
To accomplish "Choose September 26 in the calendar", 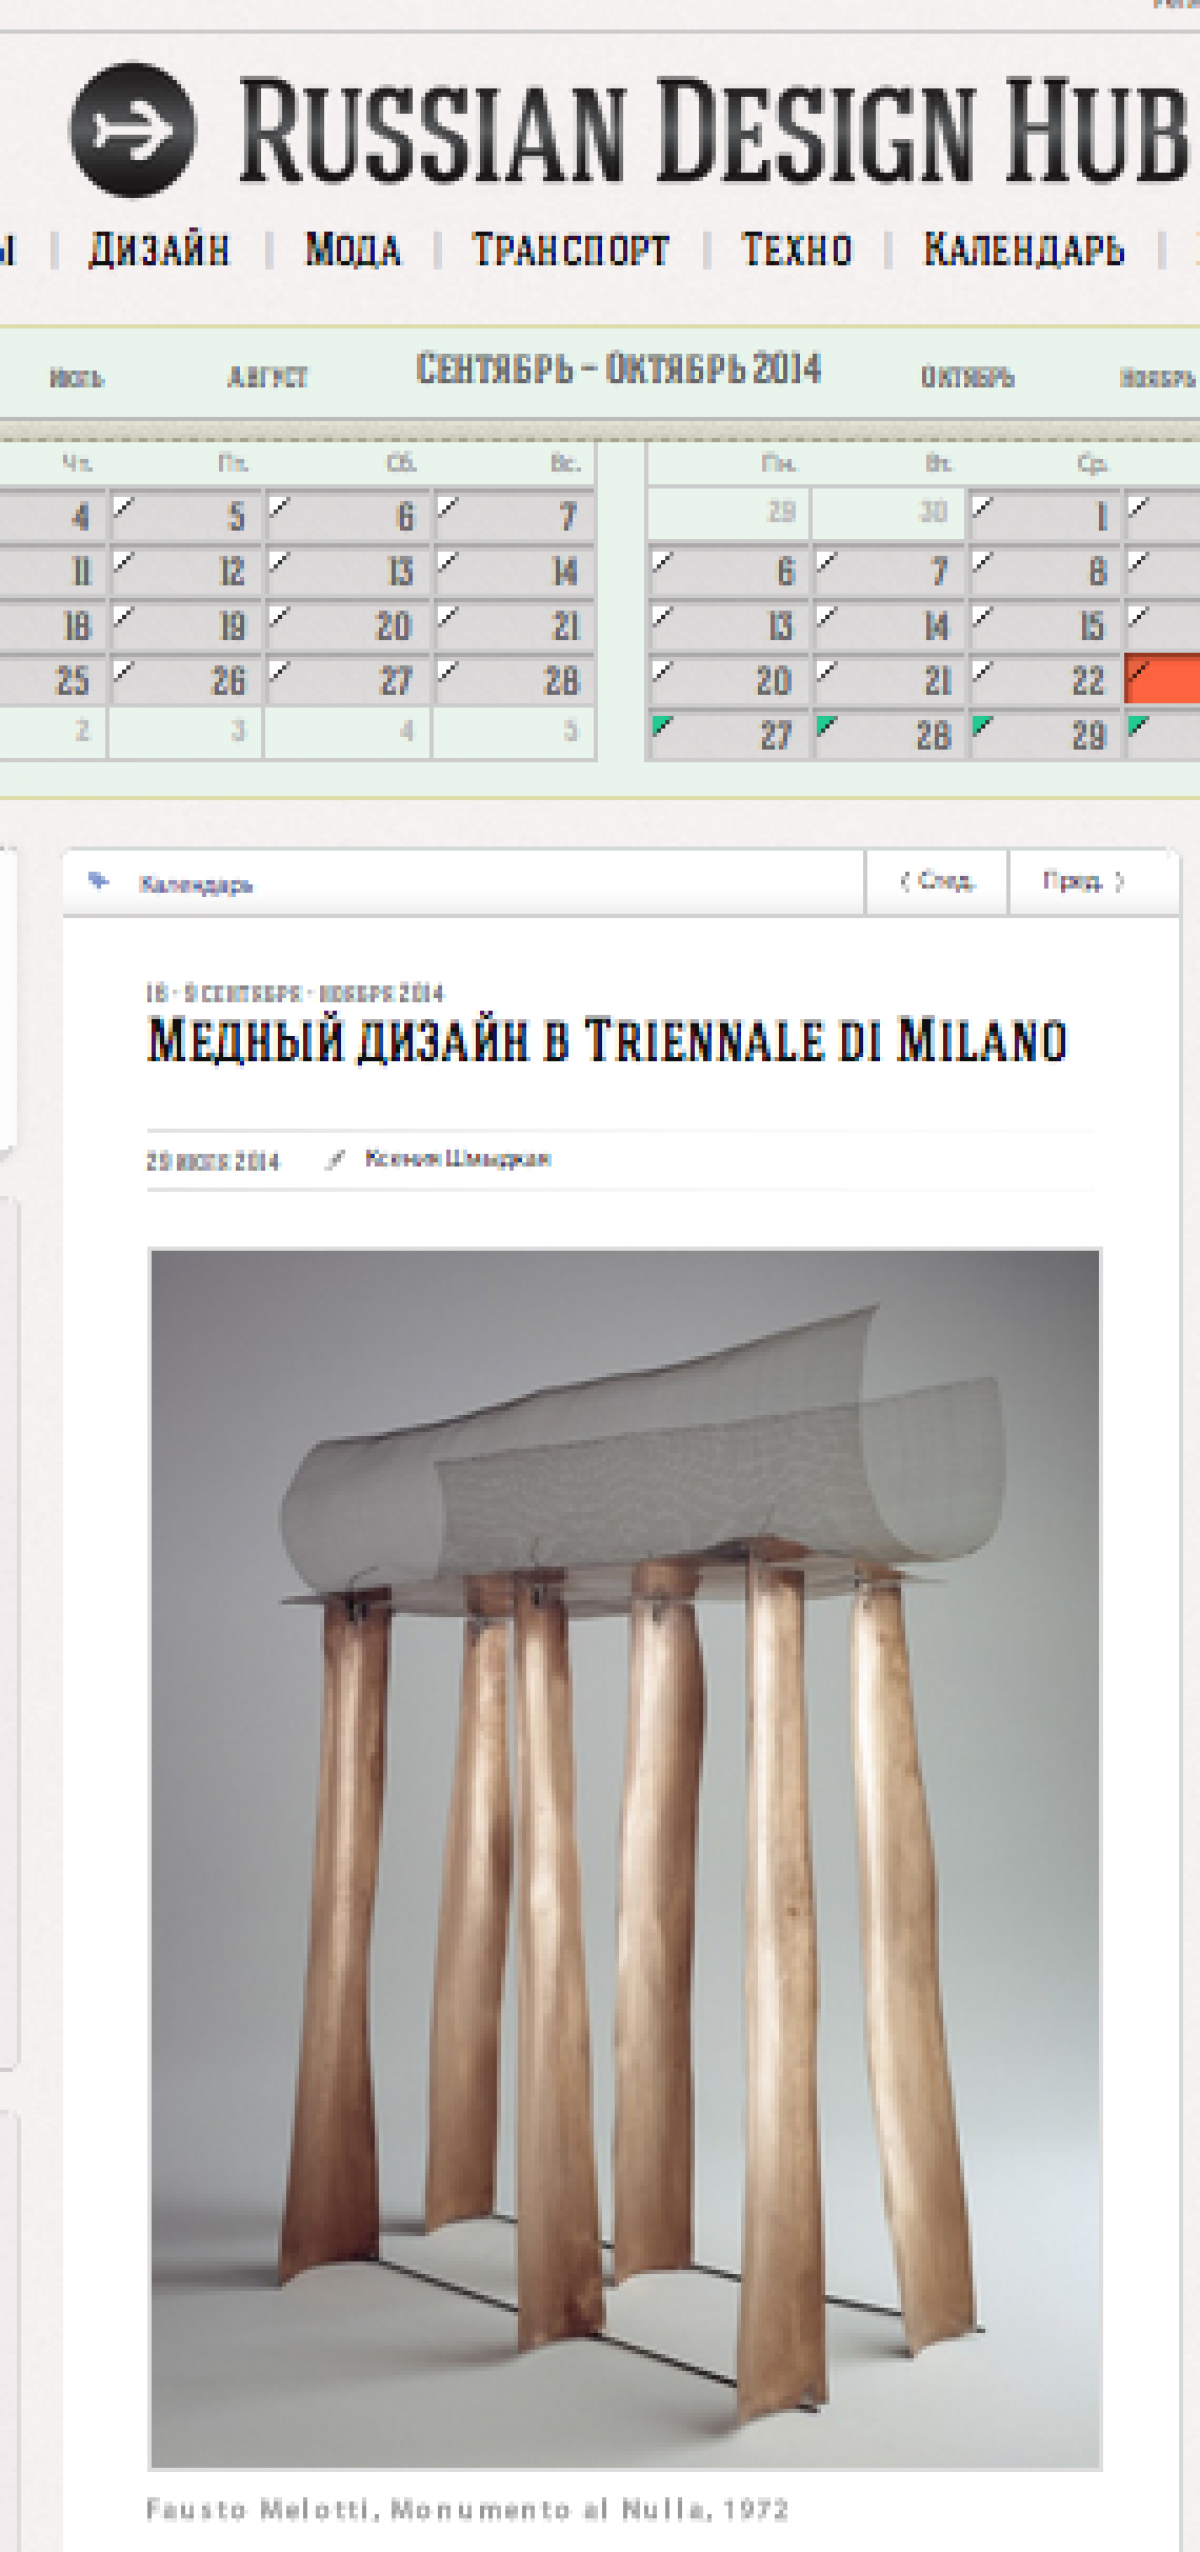I will 186,681.
